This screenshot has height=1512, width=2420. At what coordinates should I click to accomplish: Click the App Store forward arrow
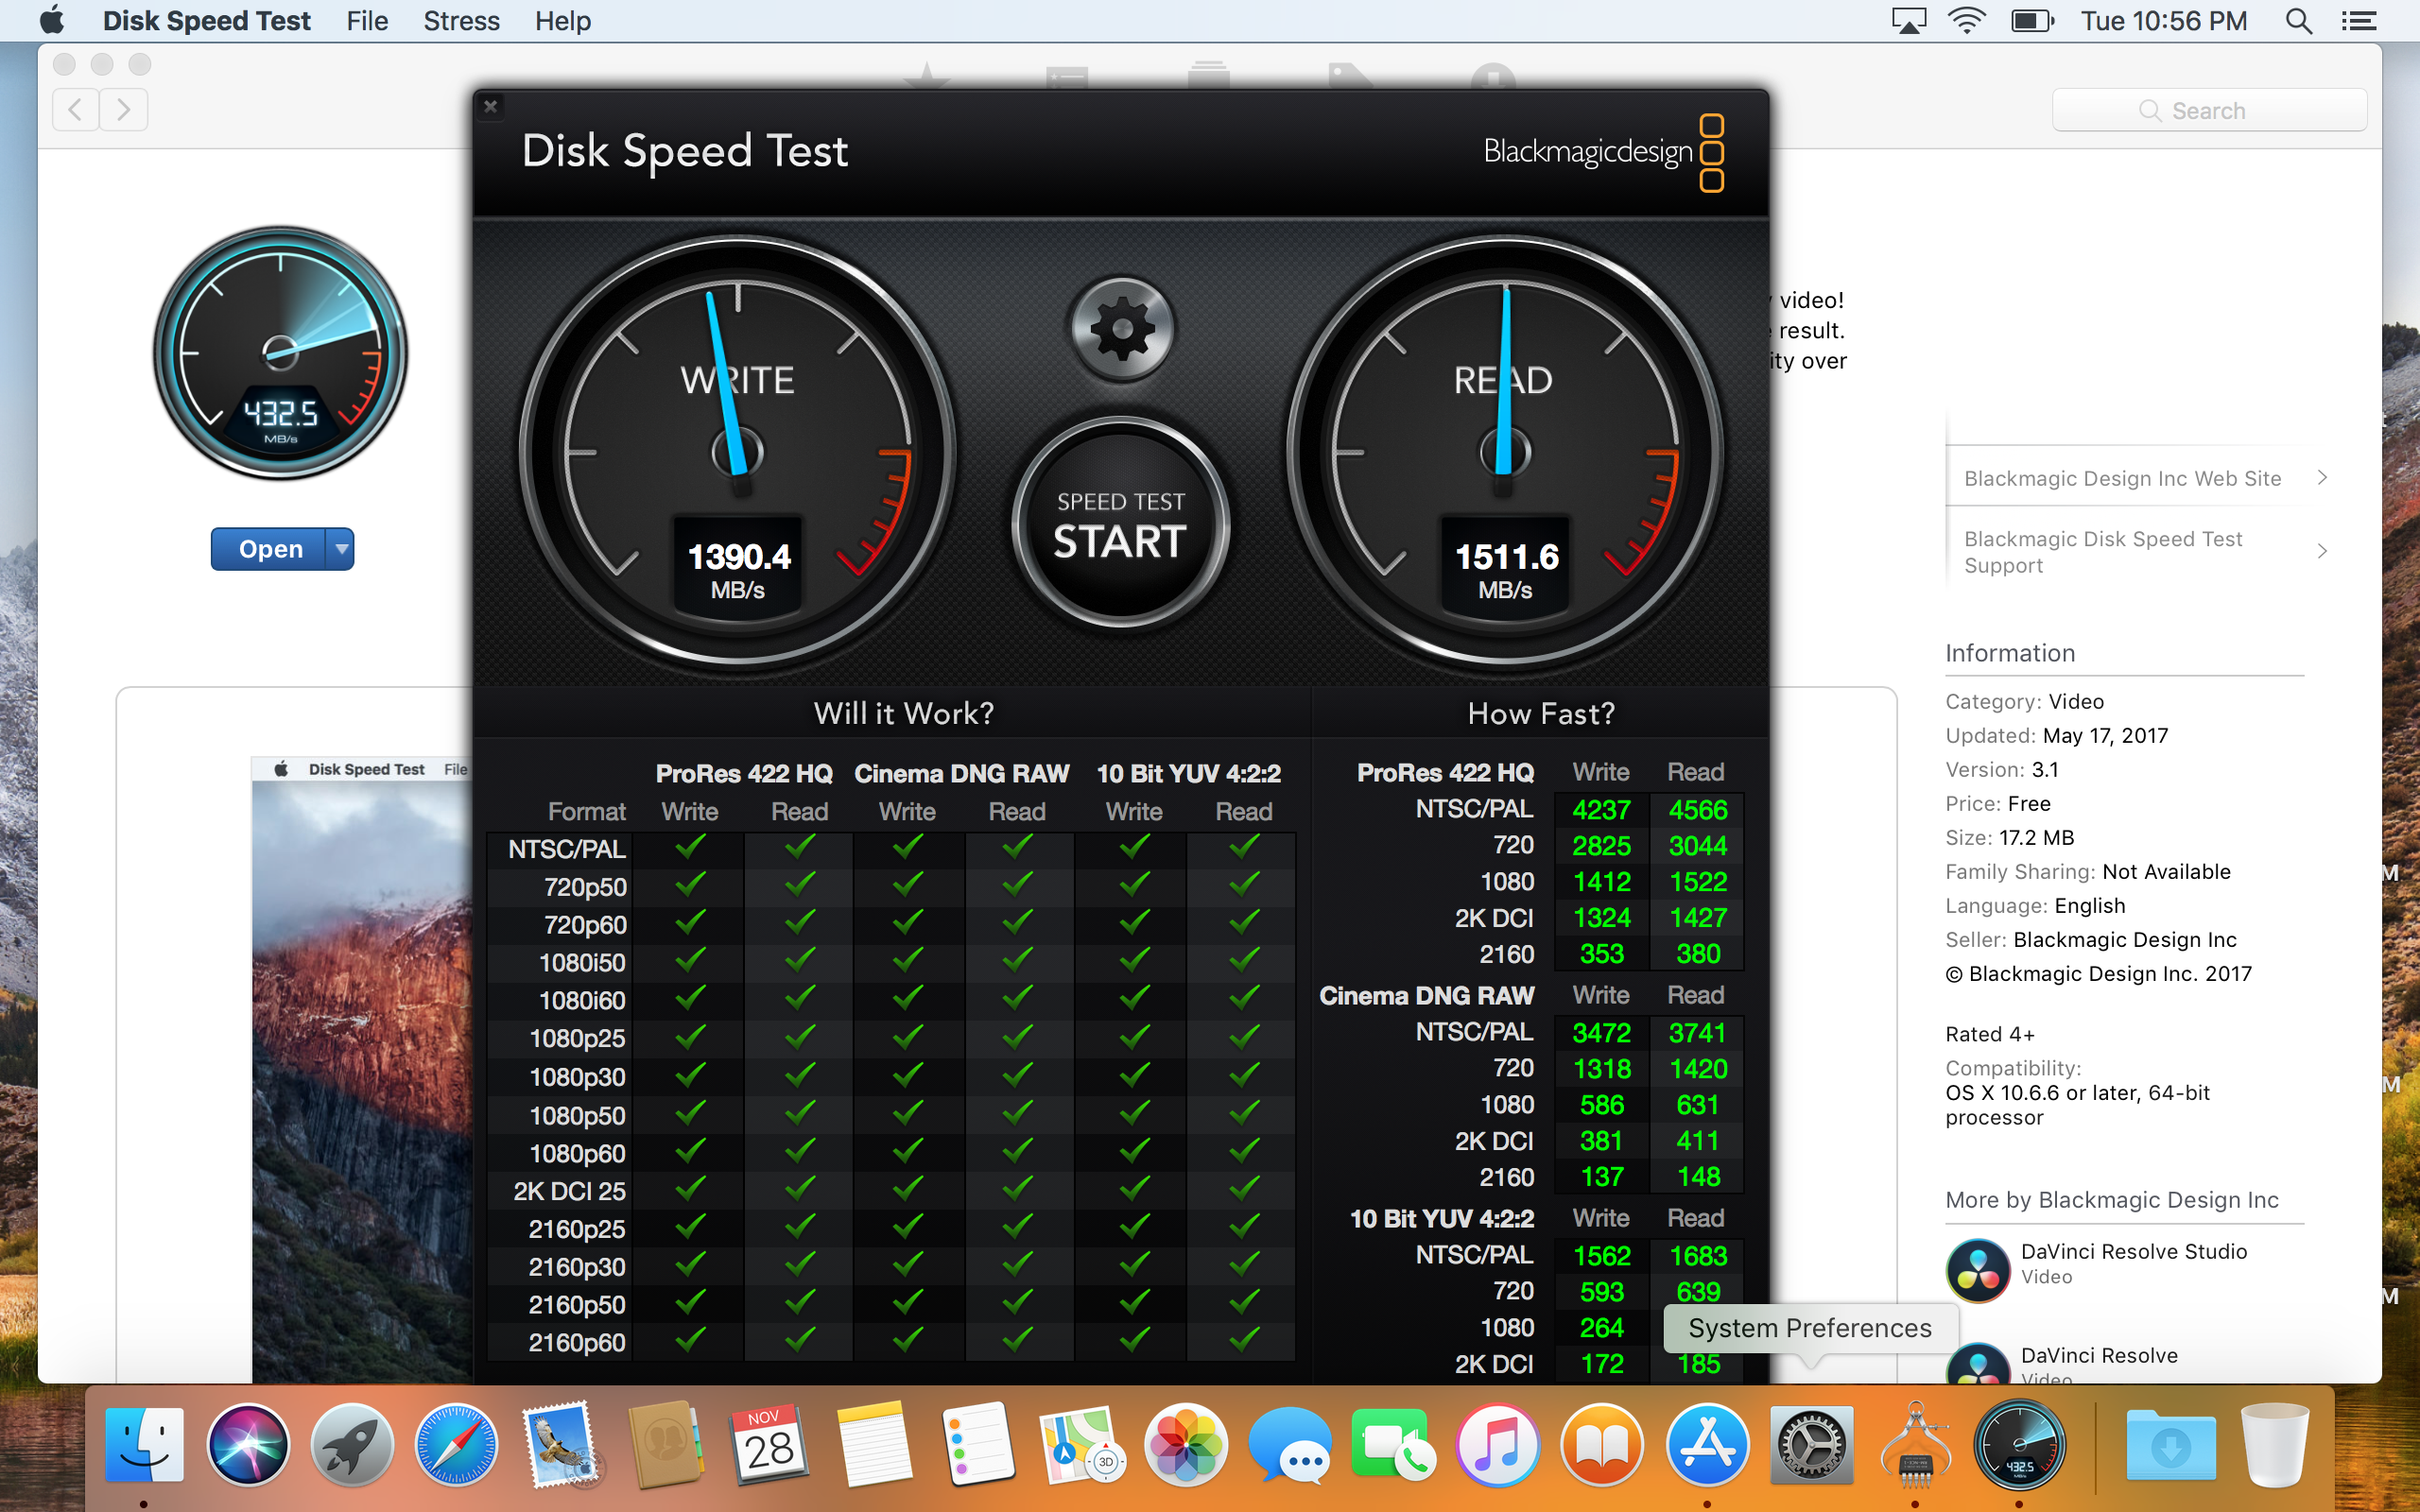click(123, 109)
